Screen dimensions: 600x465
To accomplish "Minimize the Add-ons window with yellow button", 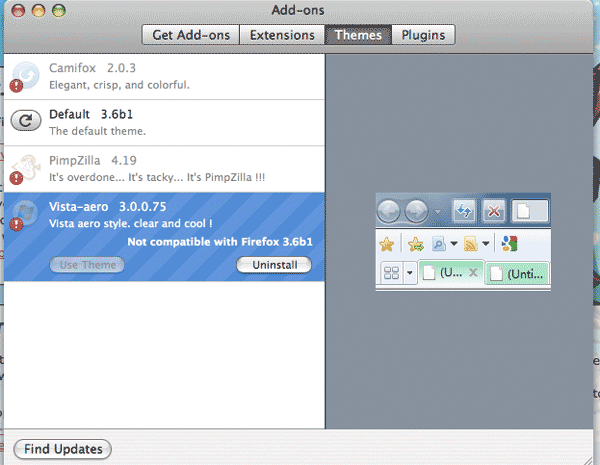I will click(x=38, y=10).
